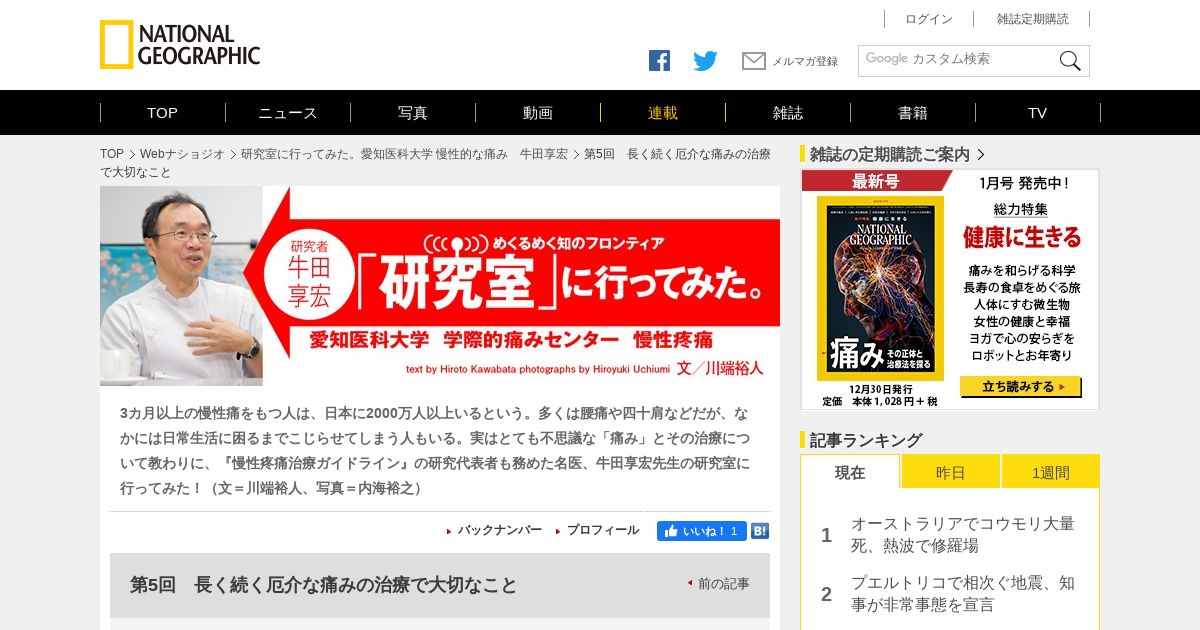Open 雑誌の定期購読ご案内 heading link
1200x630 pixels.
click(890, 154)
